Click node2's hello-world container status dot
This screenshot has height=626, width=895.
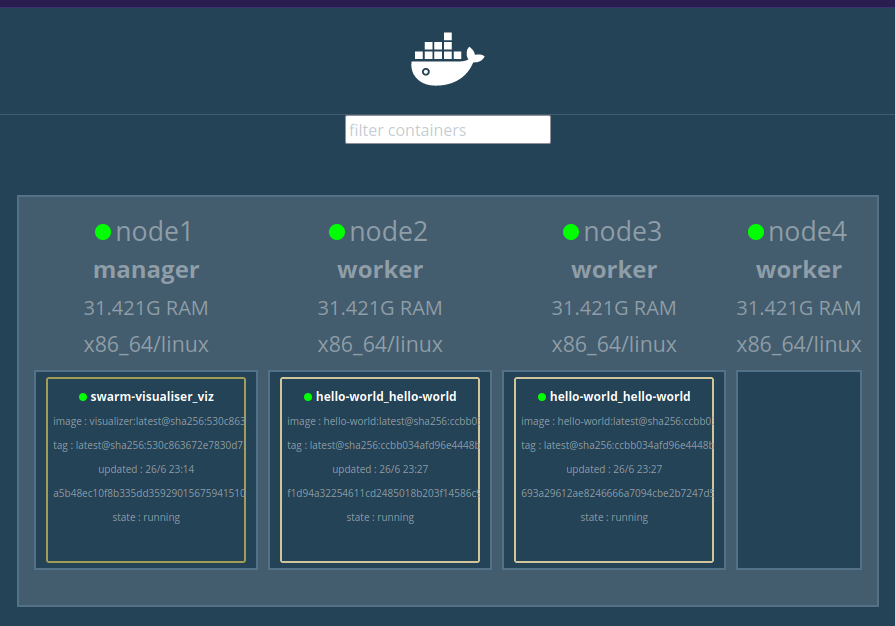tap(308, 397)
